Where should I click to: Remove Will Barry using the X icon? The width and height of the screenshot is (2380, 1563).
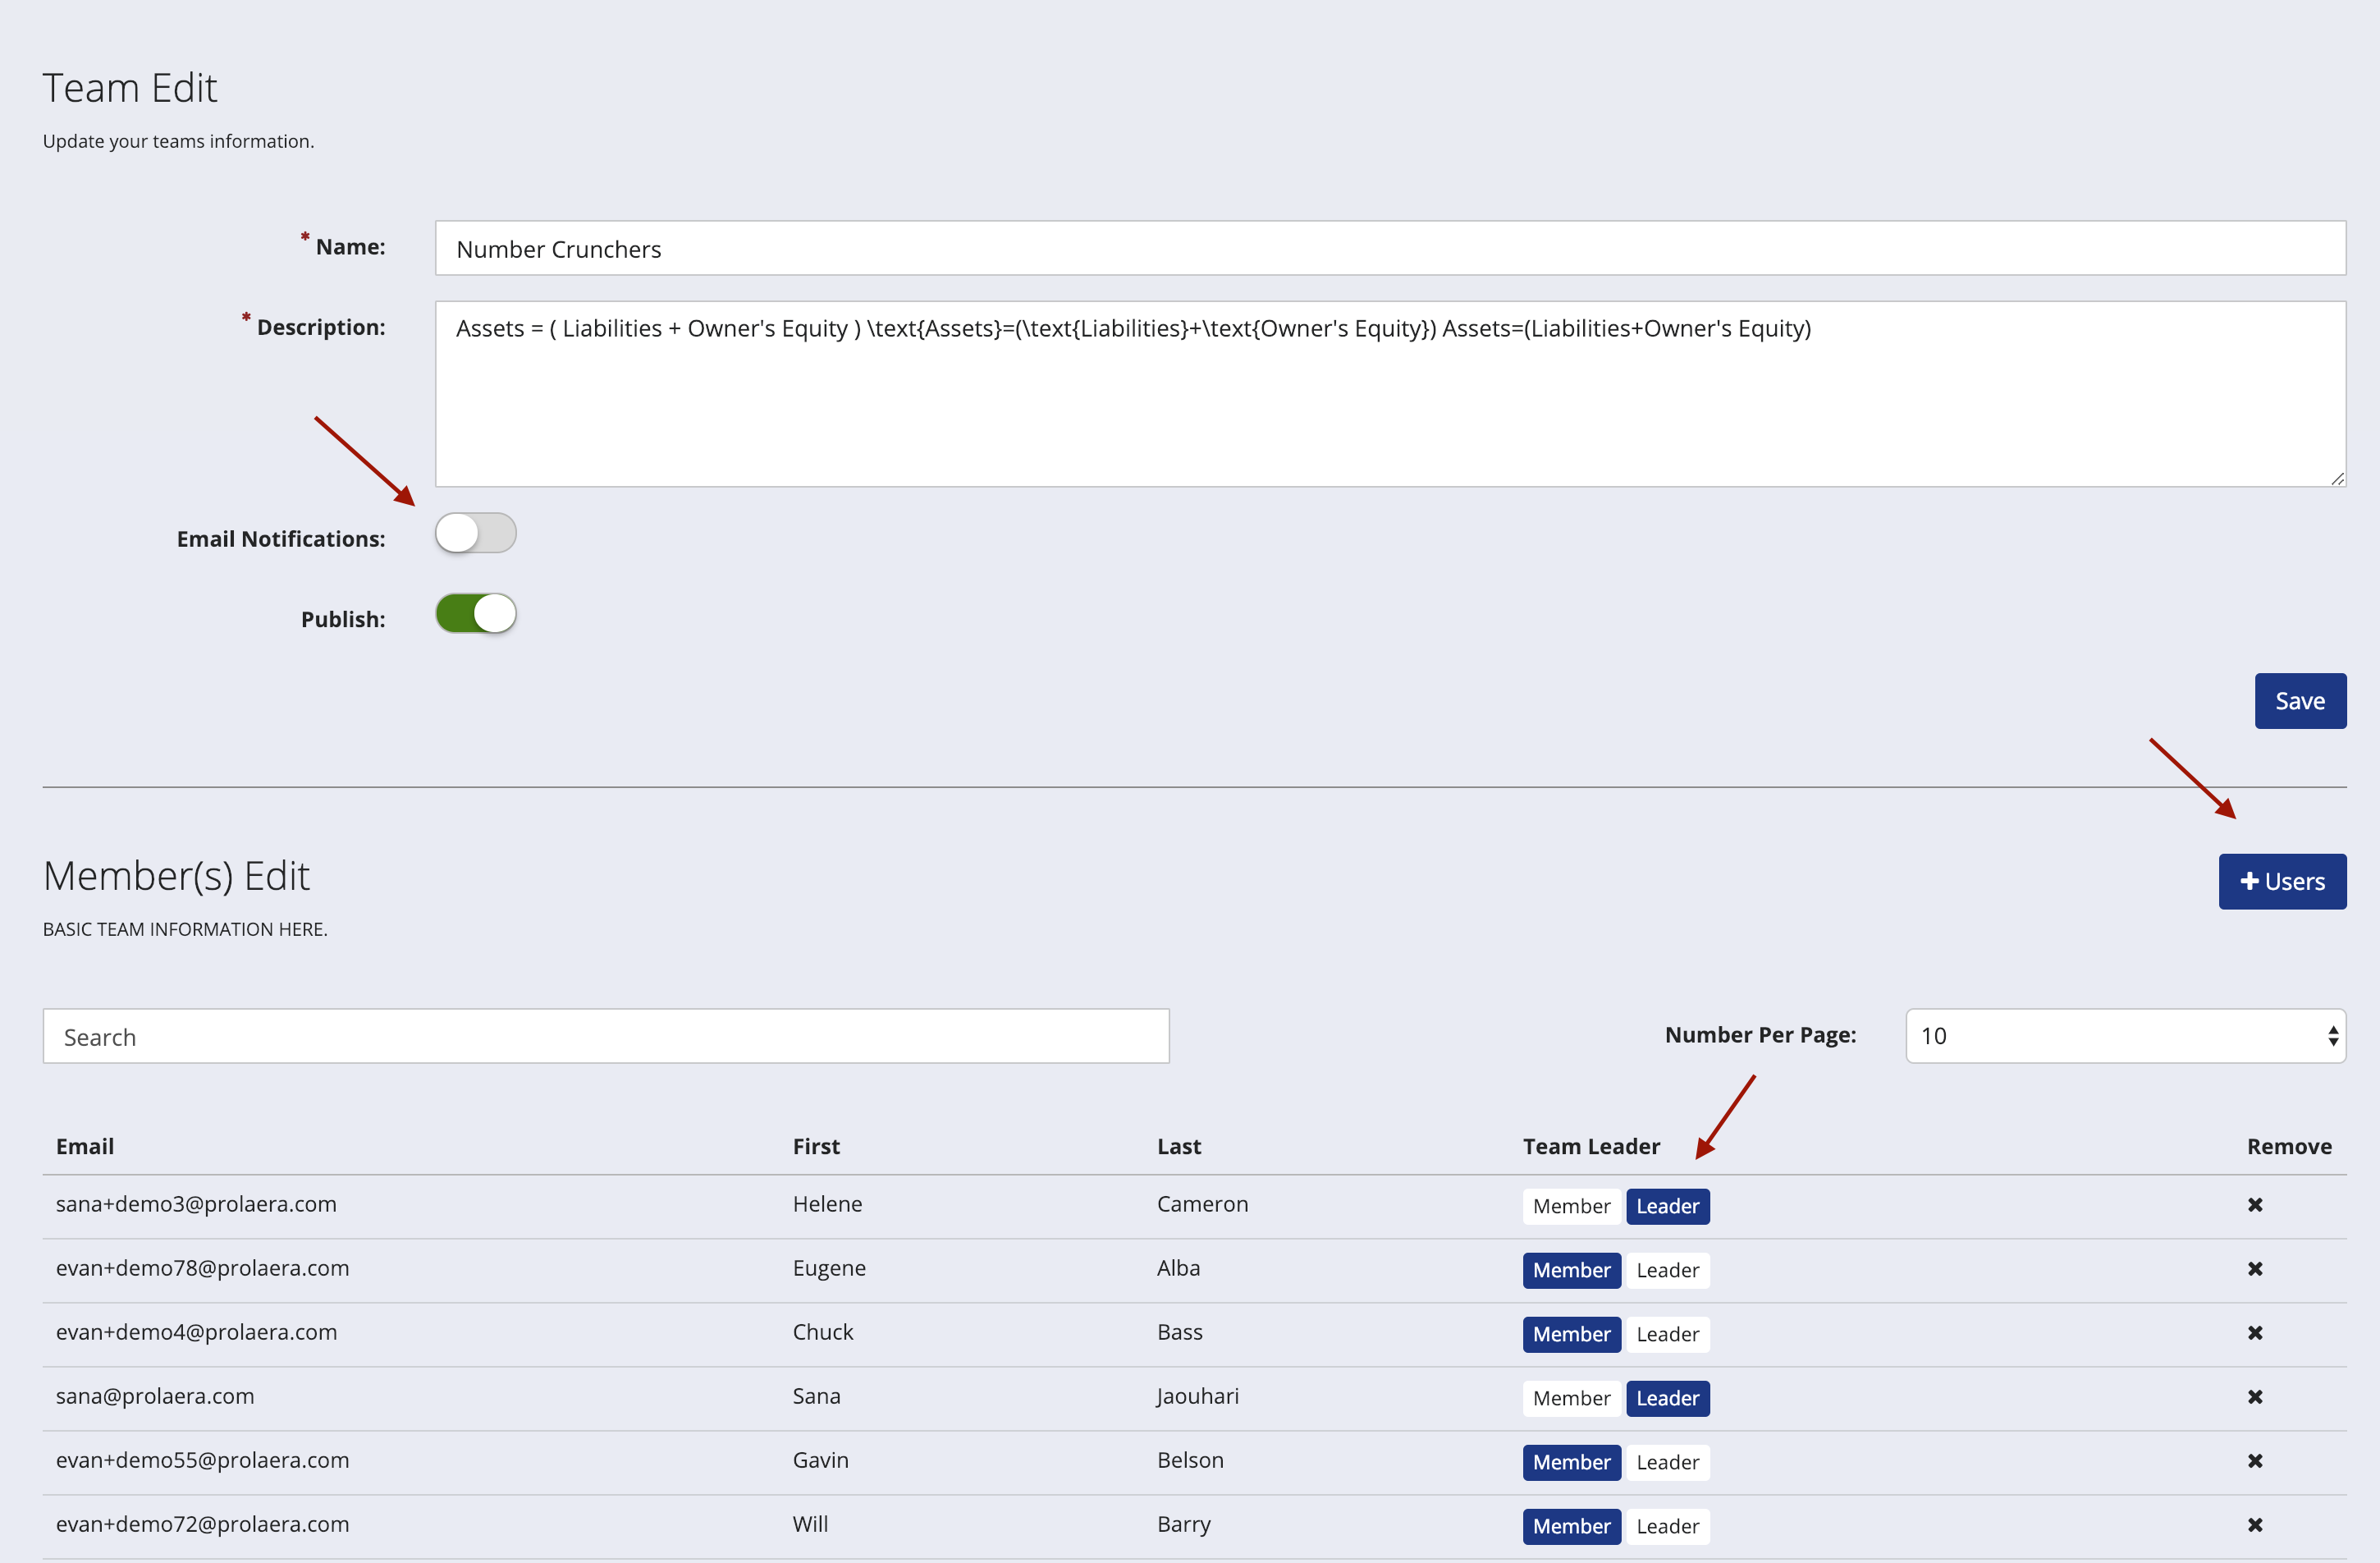pyautogui.click(x=2255, y=1525)
